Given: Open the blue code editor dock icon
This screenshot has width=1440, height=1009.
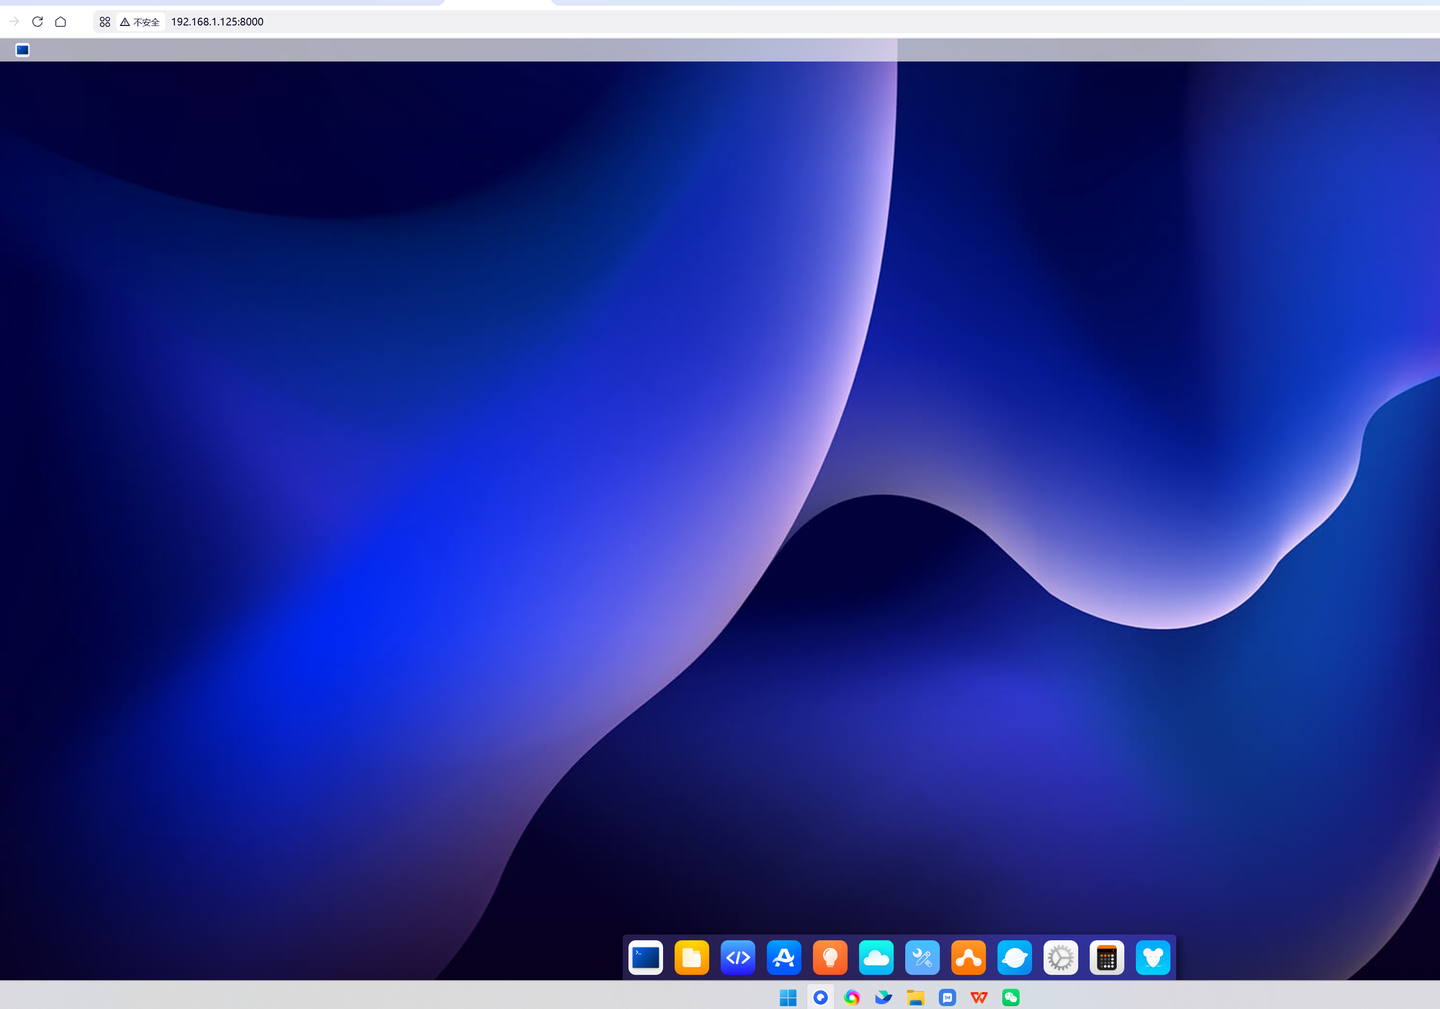Looking at the screenshot, I should coord(738,958).
